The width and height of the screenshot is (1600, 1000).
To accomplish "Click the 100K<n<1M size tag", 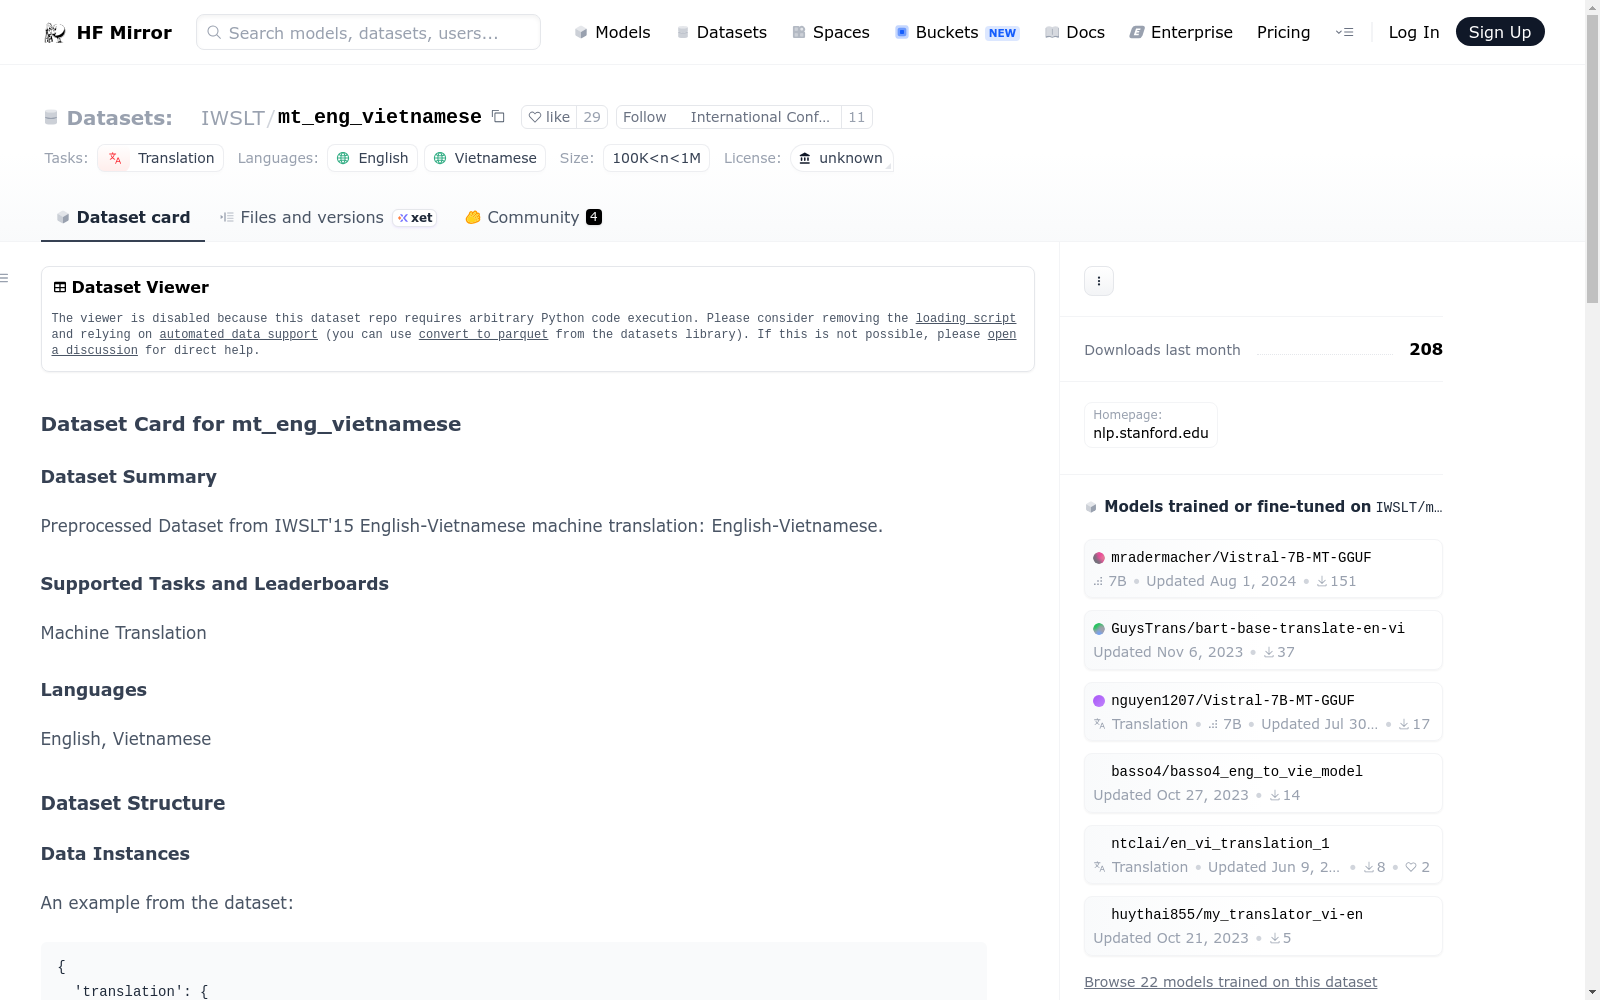I will 656,158.
